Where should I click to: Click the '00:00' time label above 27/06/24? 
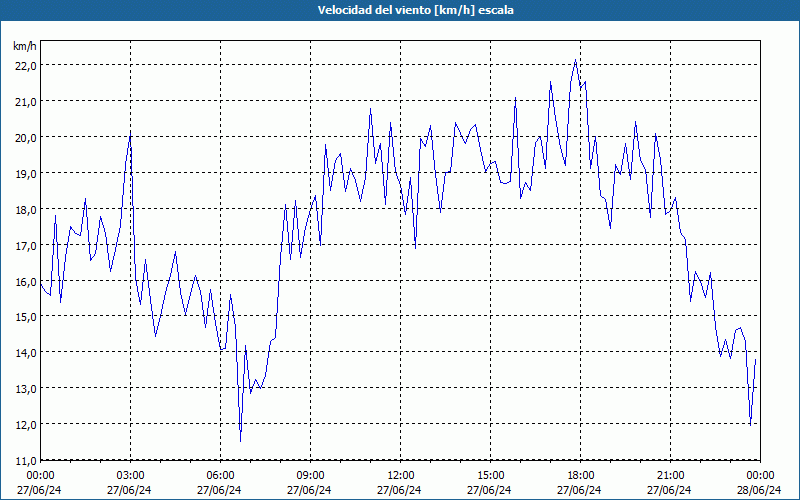point(40,475)
